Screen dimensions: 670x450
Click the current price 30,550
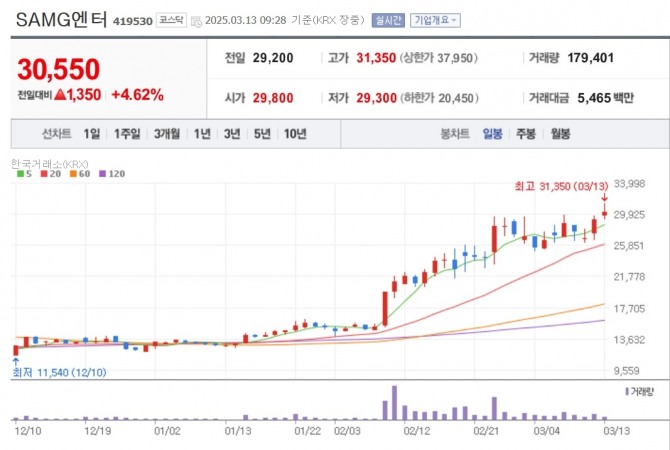pyautogui.click(x=59, y=69)
